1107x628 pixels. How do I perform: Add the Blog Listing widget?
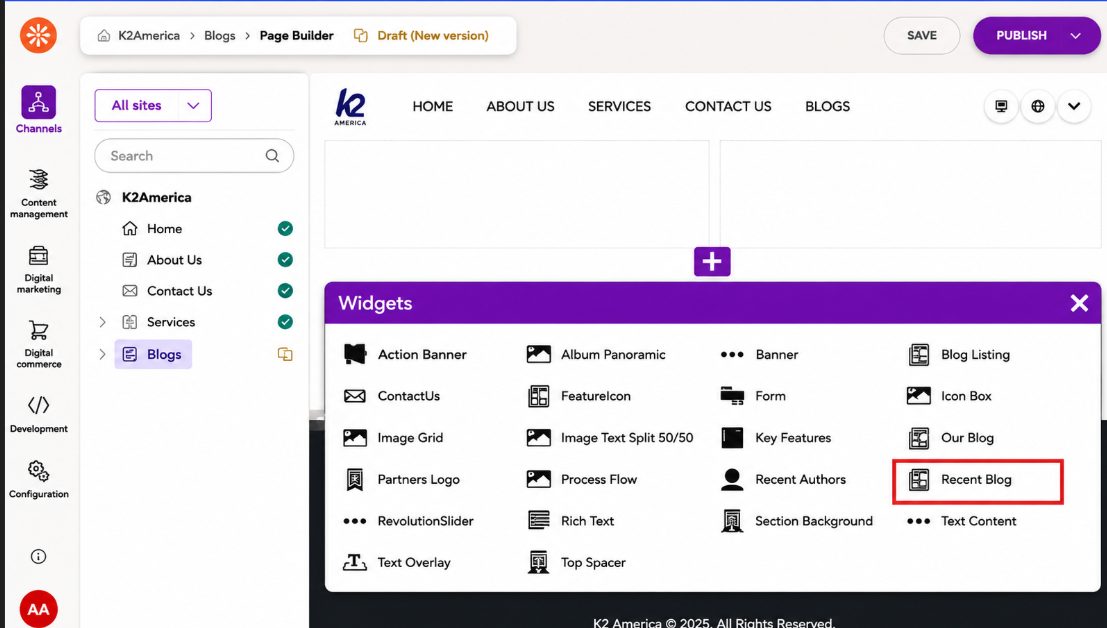[959, 354]
